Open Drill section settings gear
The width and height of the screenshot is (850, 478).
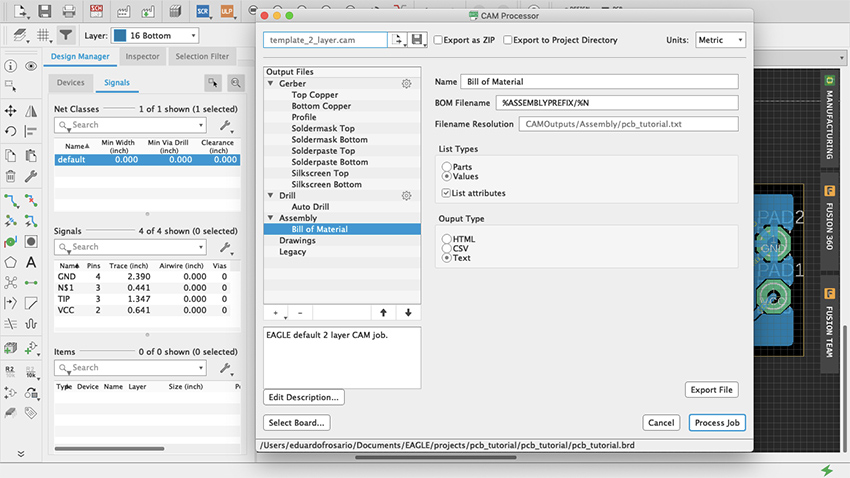pyautogui.click(x=406, y=196)
